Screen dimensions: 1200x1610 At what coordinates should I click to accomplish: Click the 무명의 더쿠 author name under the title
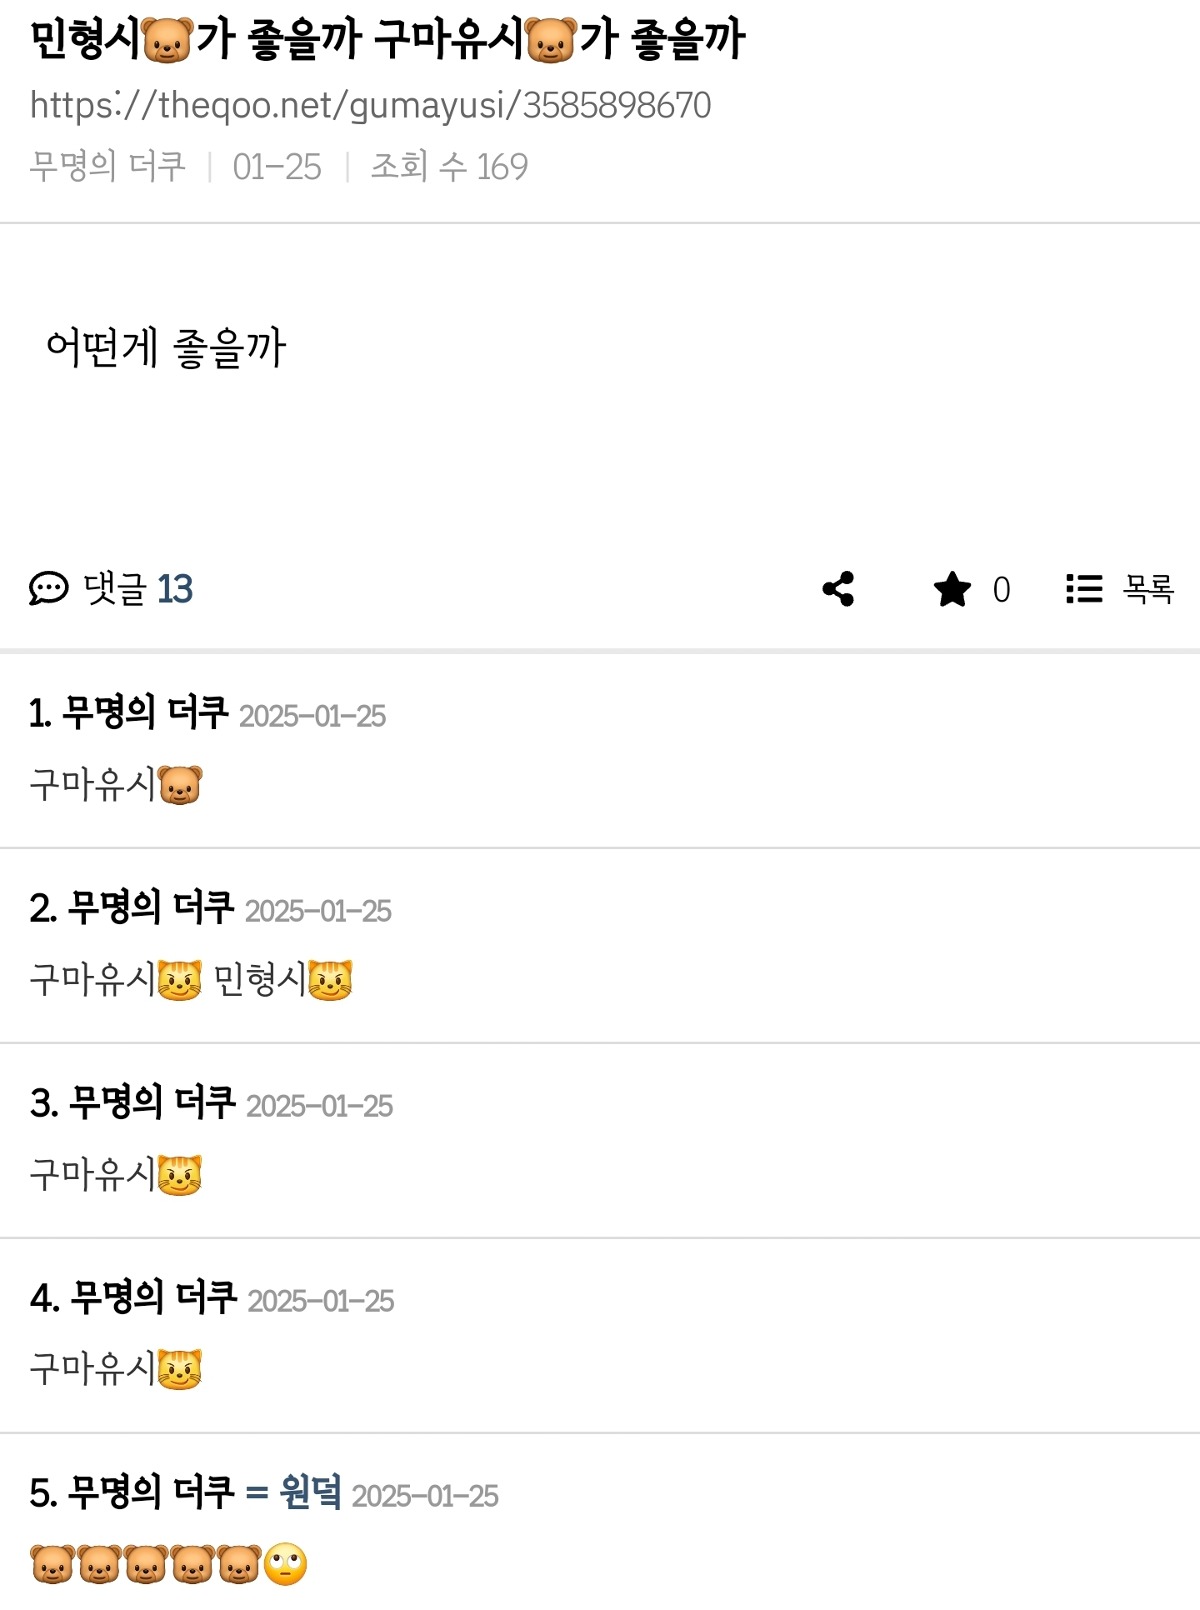108,166
